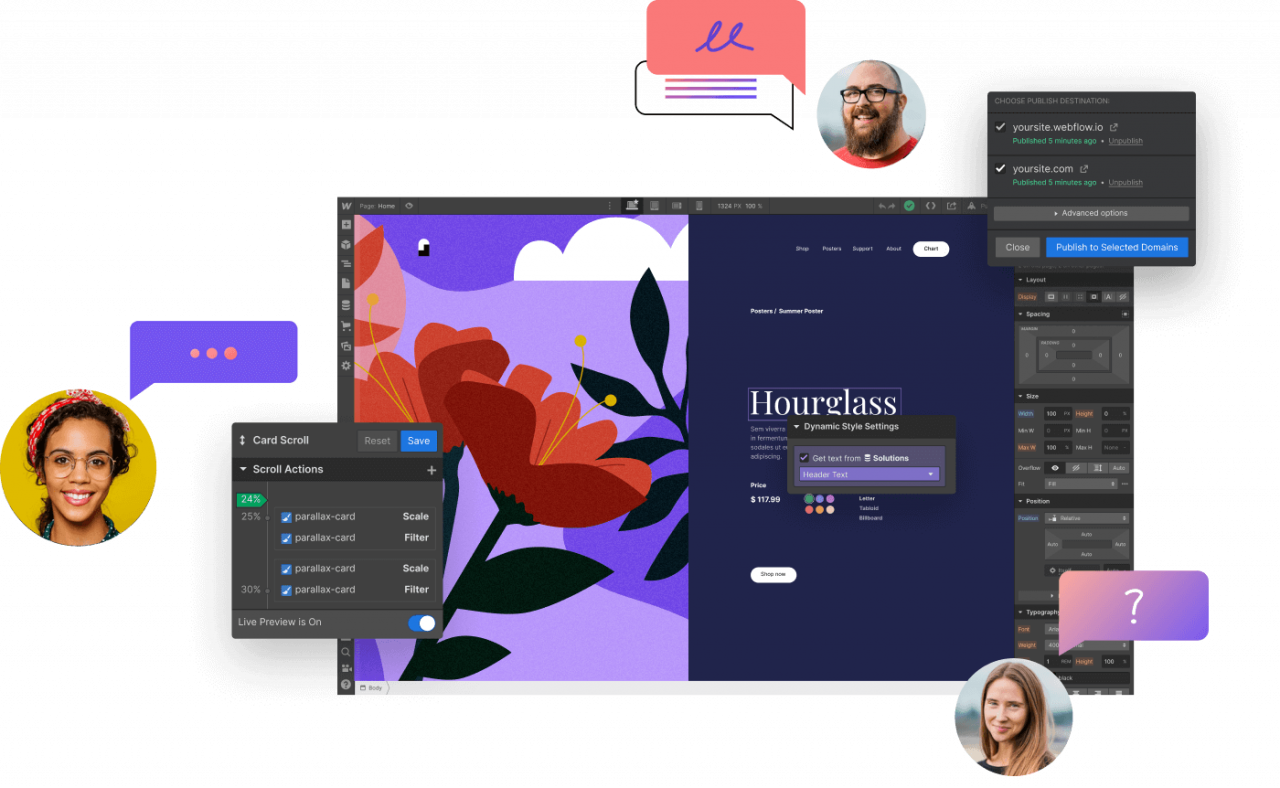Viewport: 1280px width, 788px height.
Task: Uncheck Get text from Solutions
Action: 804,457
